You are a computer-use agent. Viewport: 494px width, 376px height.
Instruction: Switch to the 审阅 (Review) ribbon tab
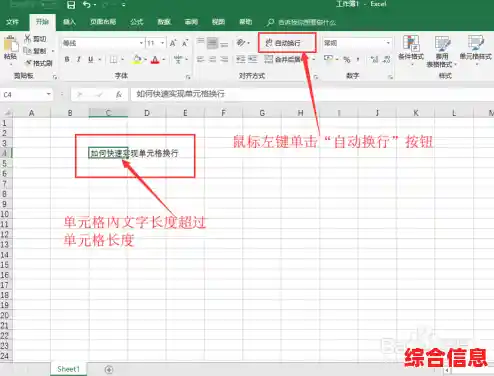[x=191, y=22]
